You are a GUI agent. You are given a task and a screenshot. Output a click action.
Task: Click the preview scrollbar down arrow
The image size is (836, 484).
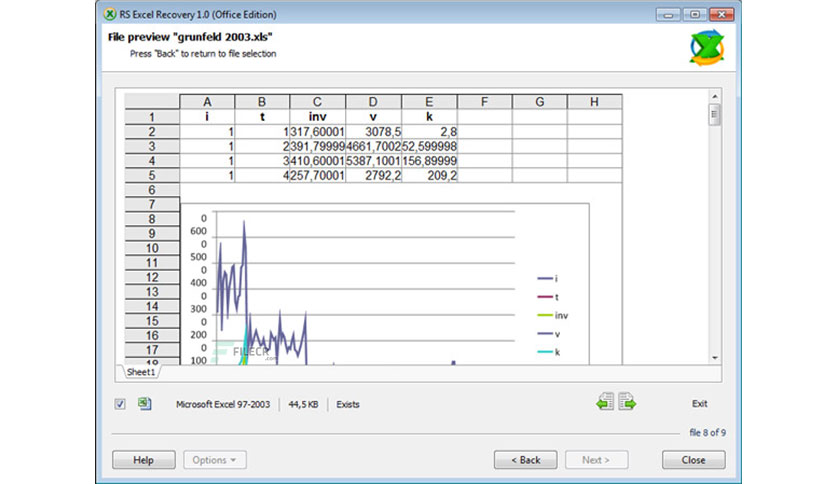pos(715,358)
